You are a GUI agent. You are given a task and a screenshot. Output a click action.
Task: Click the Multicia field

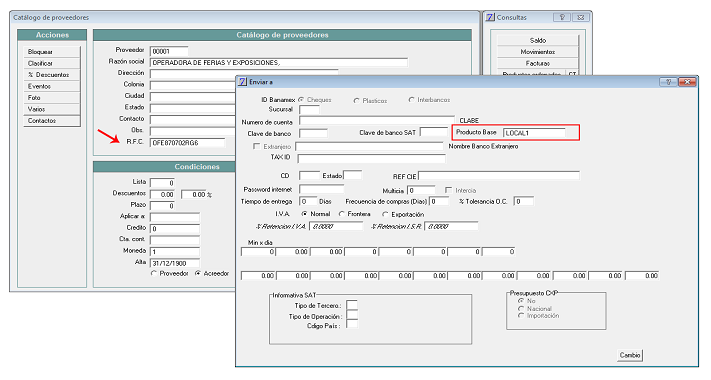point(421,190)
